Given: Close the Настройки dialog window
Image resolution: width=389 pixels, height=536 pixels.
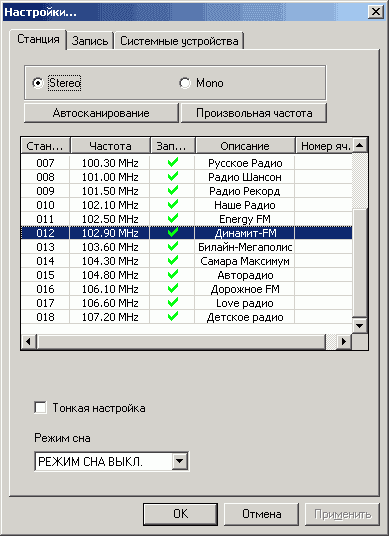Looking at the screenshot, I should pos(375,12).
